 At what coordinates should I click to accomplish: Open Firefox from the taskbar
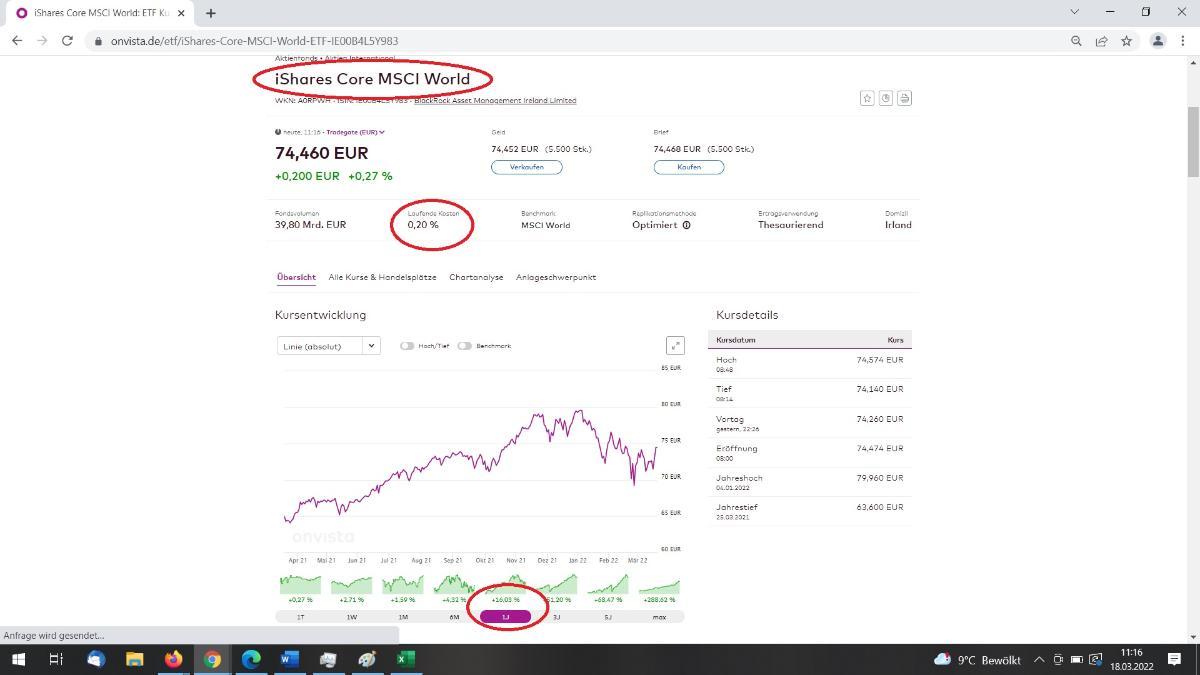(x=174, y=659)
